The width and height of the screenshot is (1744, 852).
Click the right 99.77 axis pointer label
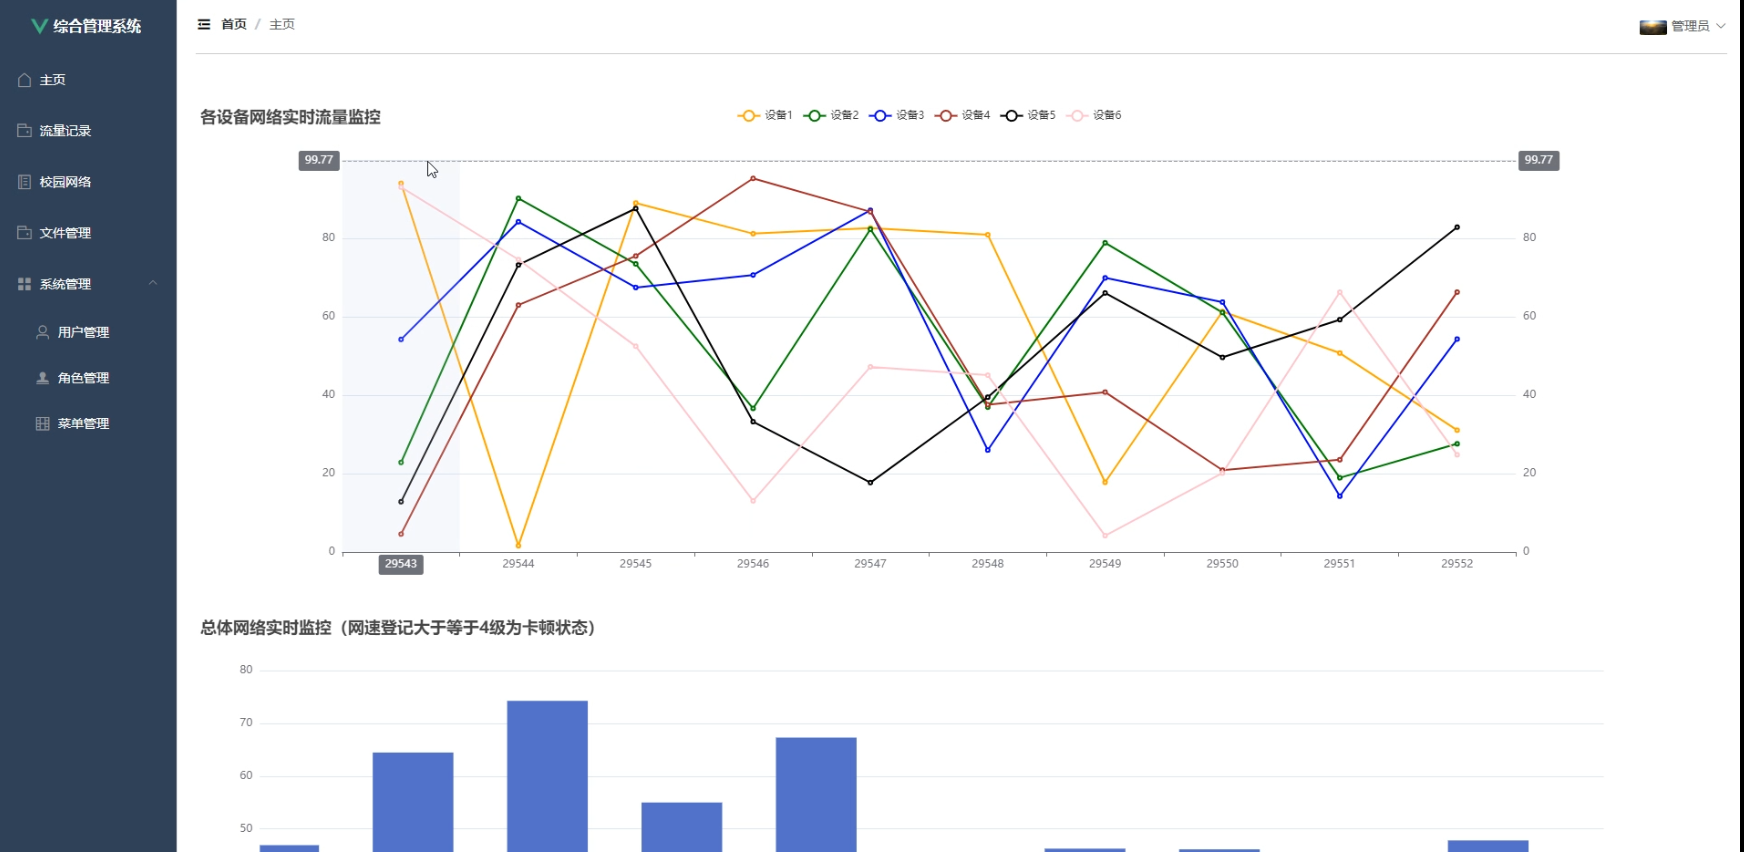point(1539,160)
